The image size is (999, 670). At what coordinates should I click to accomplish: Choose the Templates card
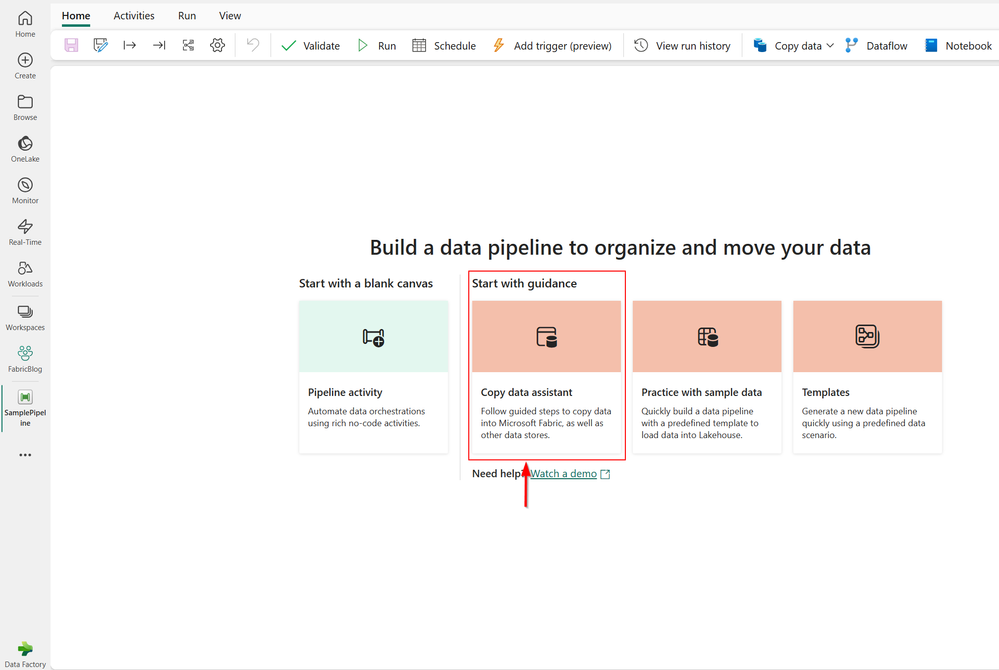coord(868,376)
